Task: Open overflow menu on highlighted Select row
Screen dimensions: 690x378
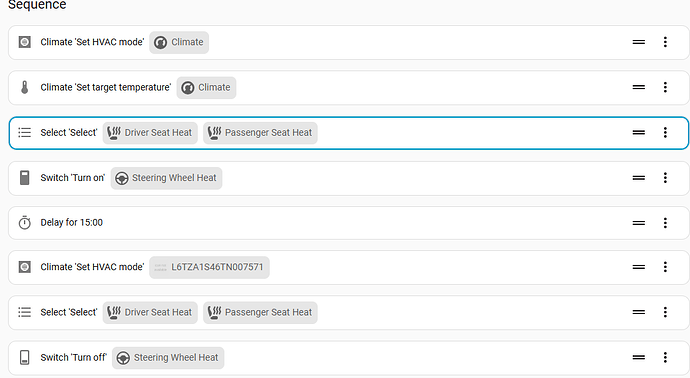Action: (x=665, y=132)
